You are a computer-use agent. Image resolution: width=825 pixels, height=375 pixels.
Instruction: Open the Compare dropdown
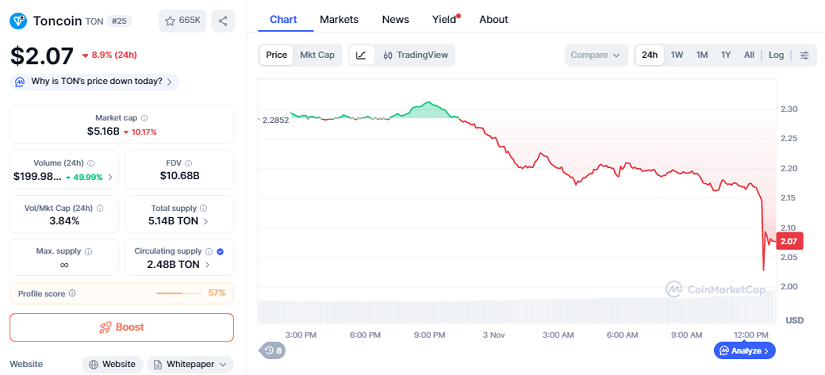[x=596, y=55]
